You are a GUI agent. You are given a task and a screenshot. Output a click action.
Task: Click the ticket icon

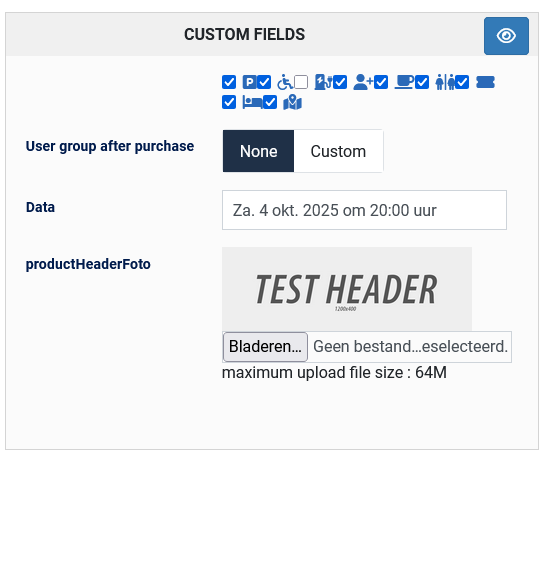486,82
